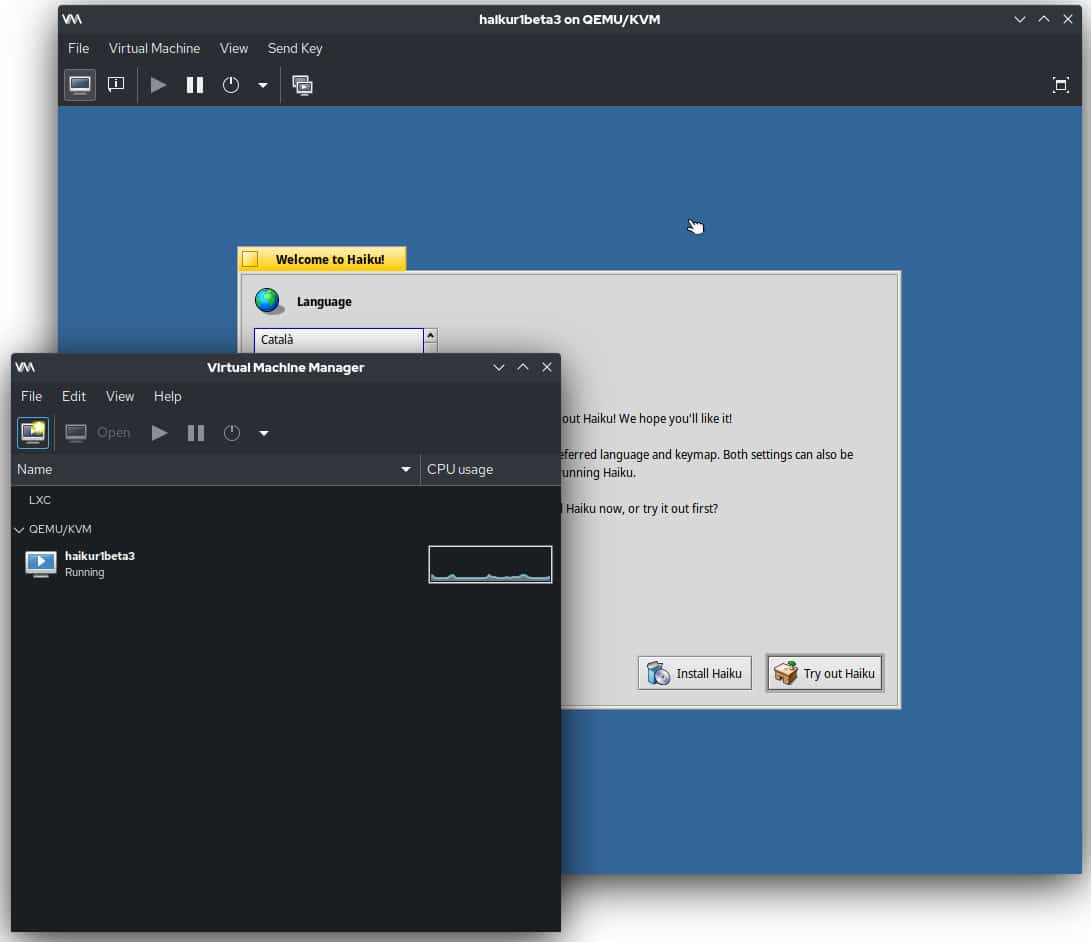1091x942 pixels.
Task: Click power icon in Virtual Machine Manager toolbar
Action: 232,433
